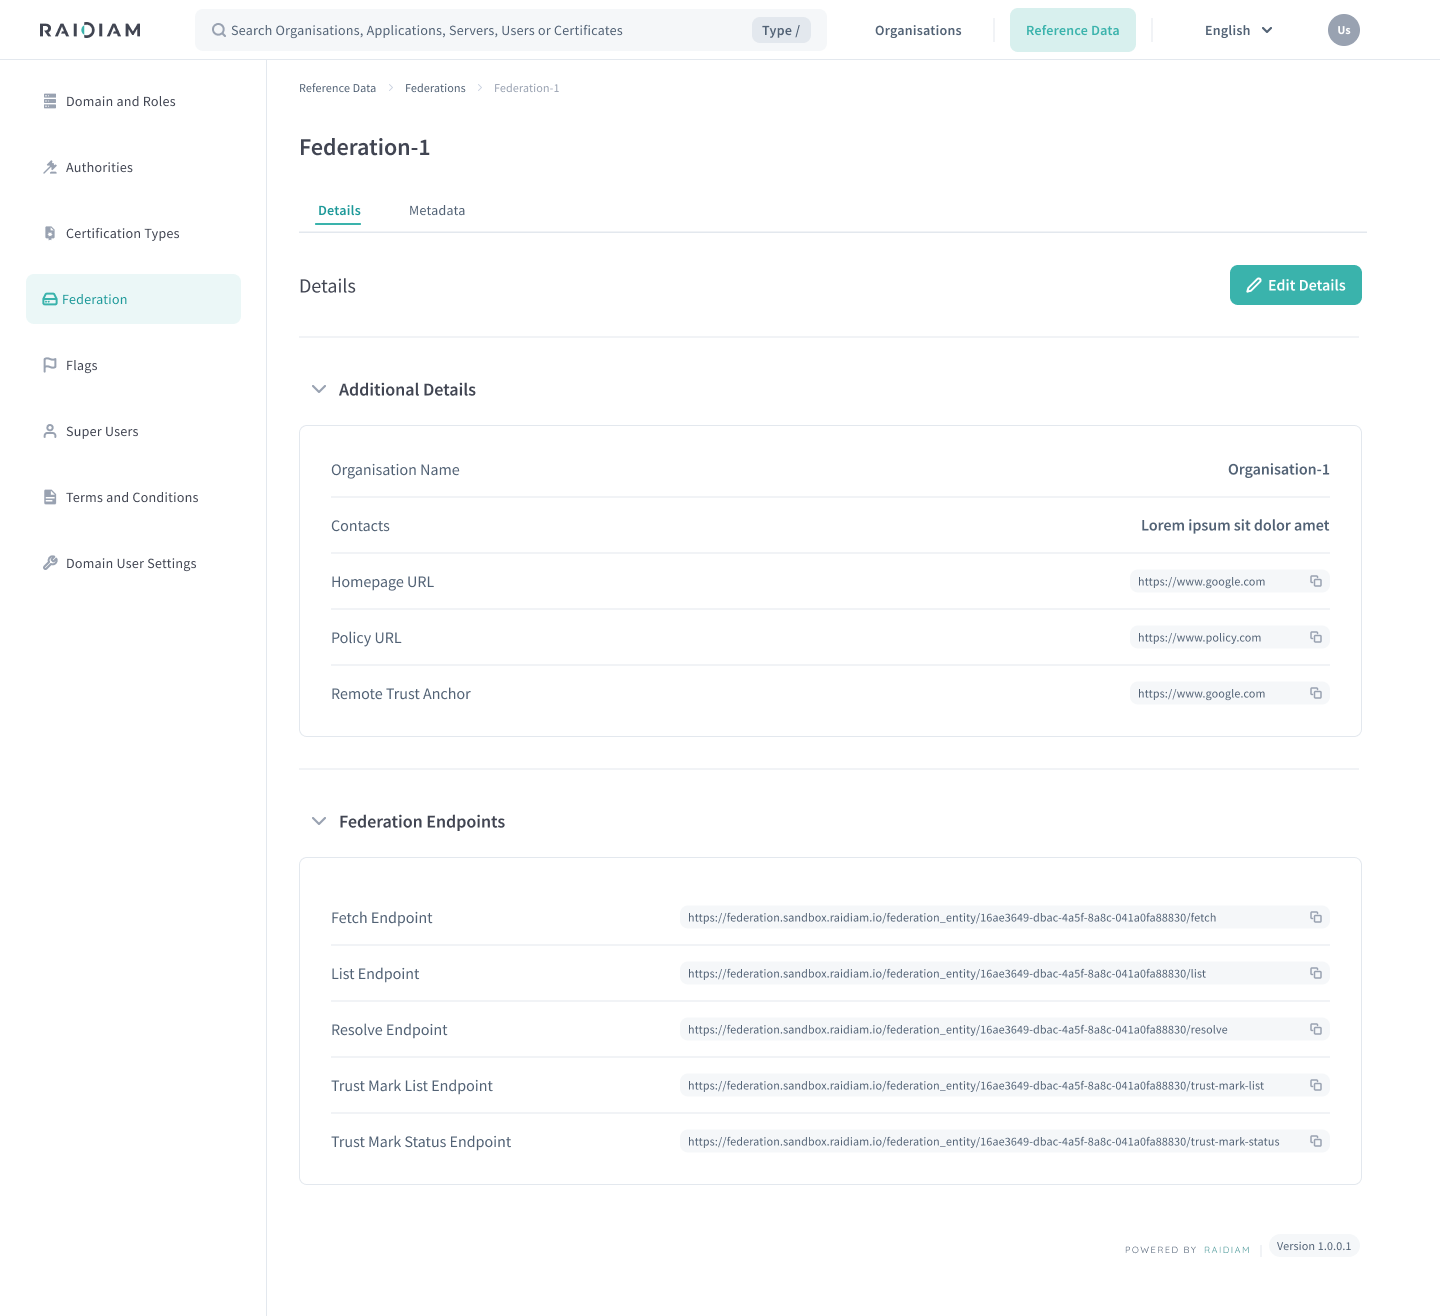Collapse the Additional Details section
This screenshot has width=1440, height=1316.
[x=318, y=389]
